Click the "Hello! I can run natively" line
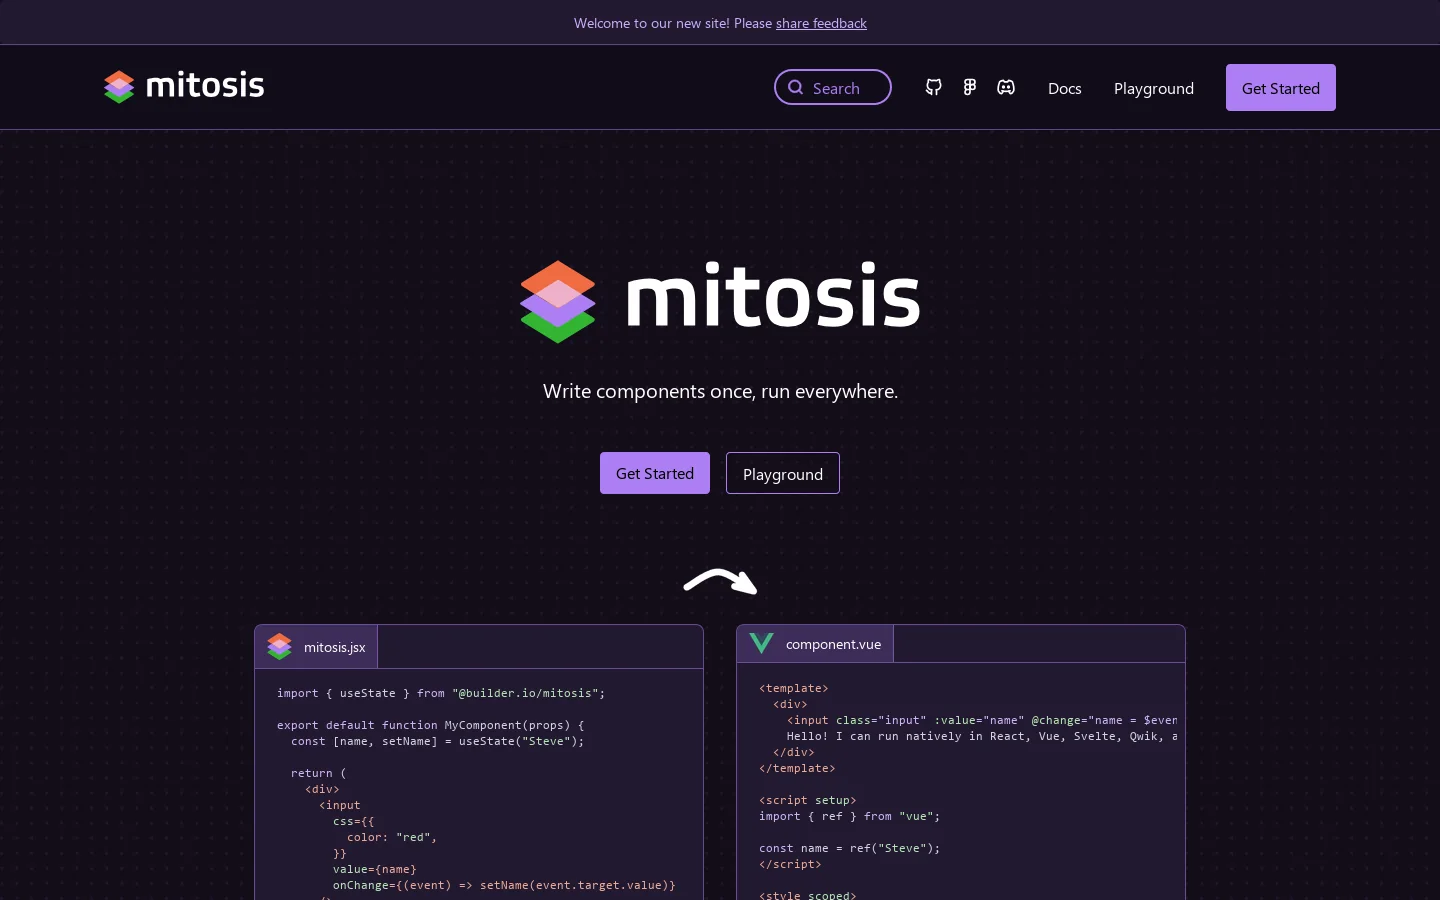This screenshot has width=1440, height=900. click(982, 736)
